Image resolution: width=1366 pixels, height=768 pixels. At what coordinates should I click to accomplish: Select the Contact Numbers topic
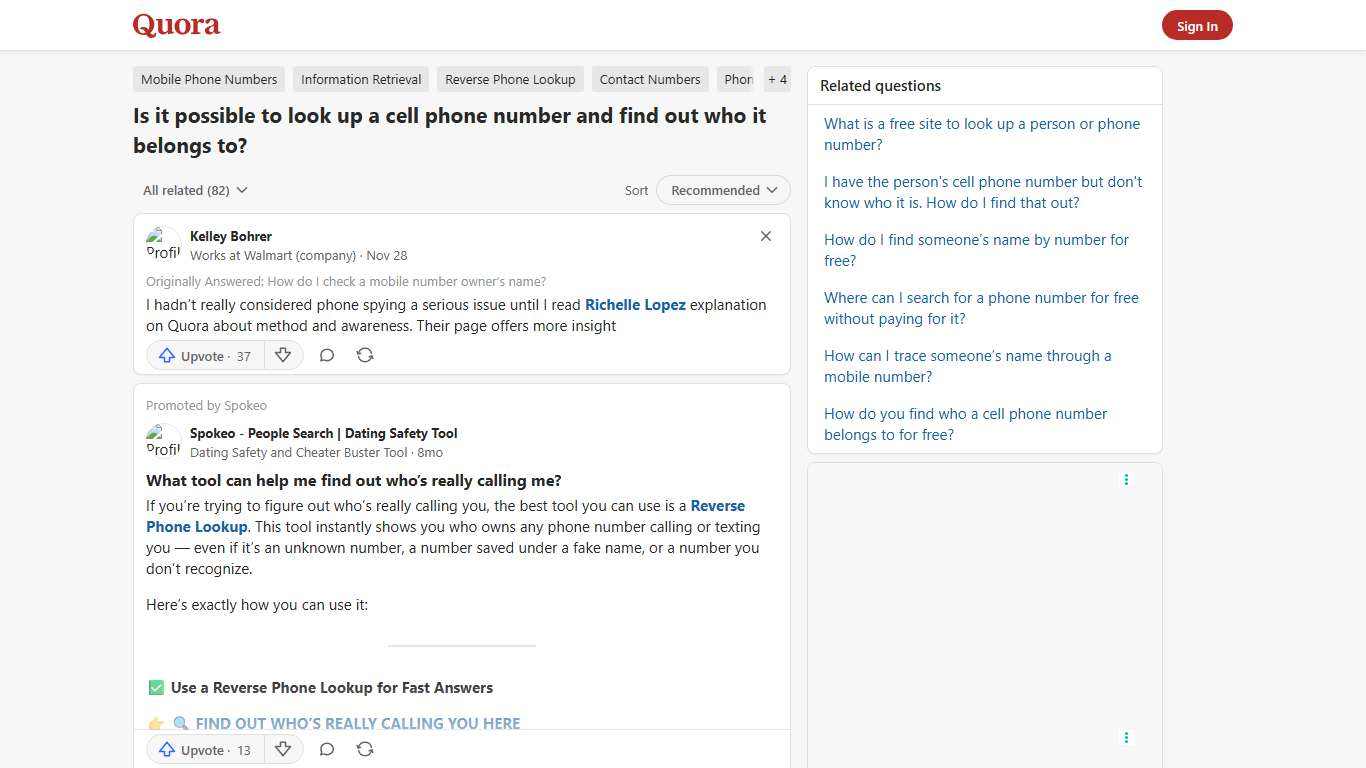(x=649, y=79)
